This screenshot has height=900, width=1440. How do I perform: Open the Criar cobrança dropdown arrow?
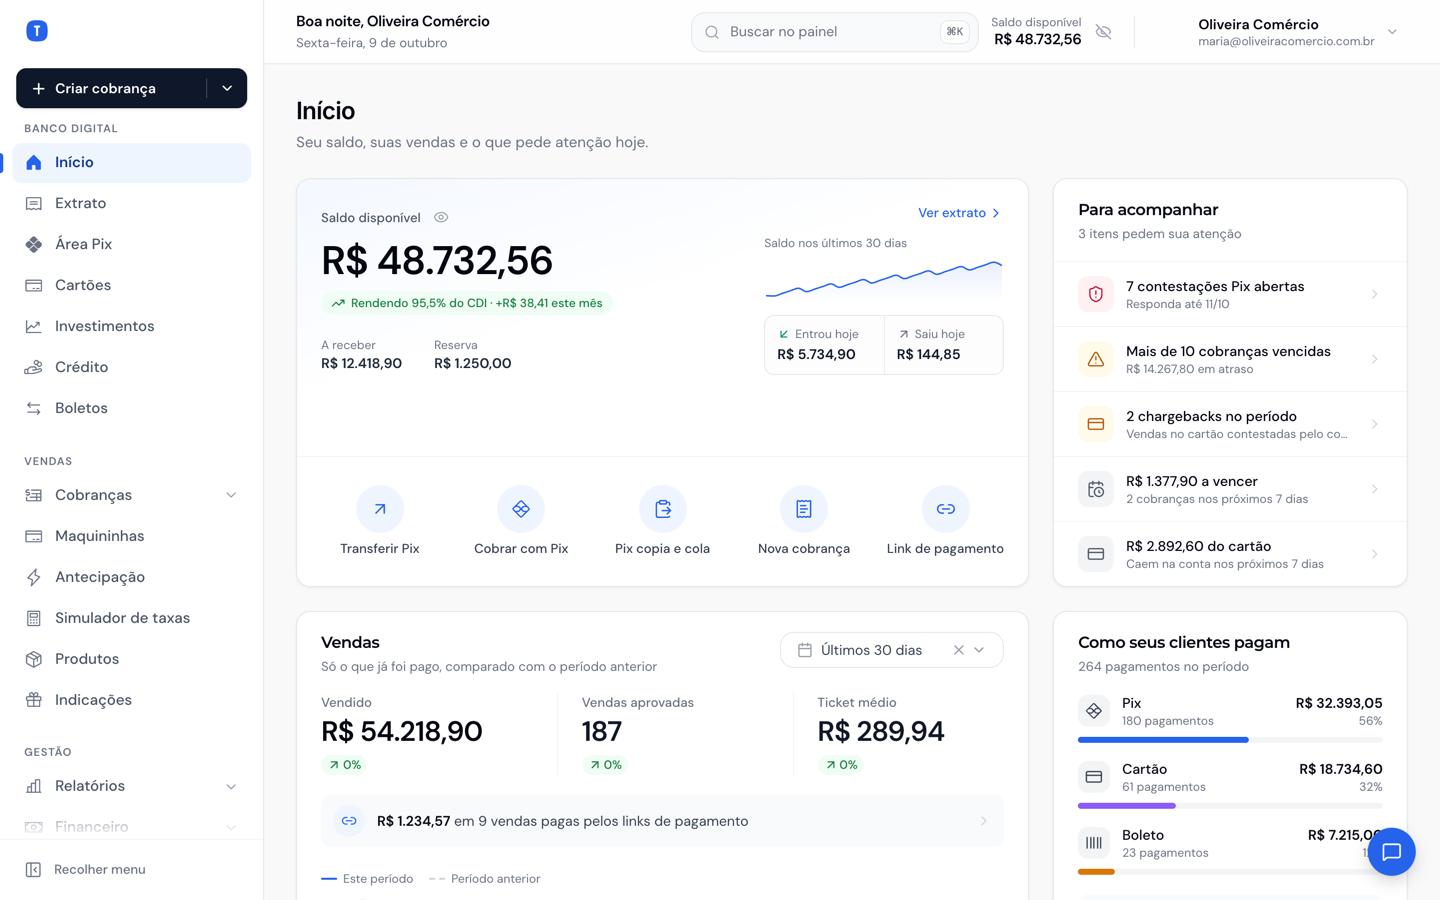(227, 88)
